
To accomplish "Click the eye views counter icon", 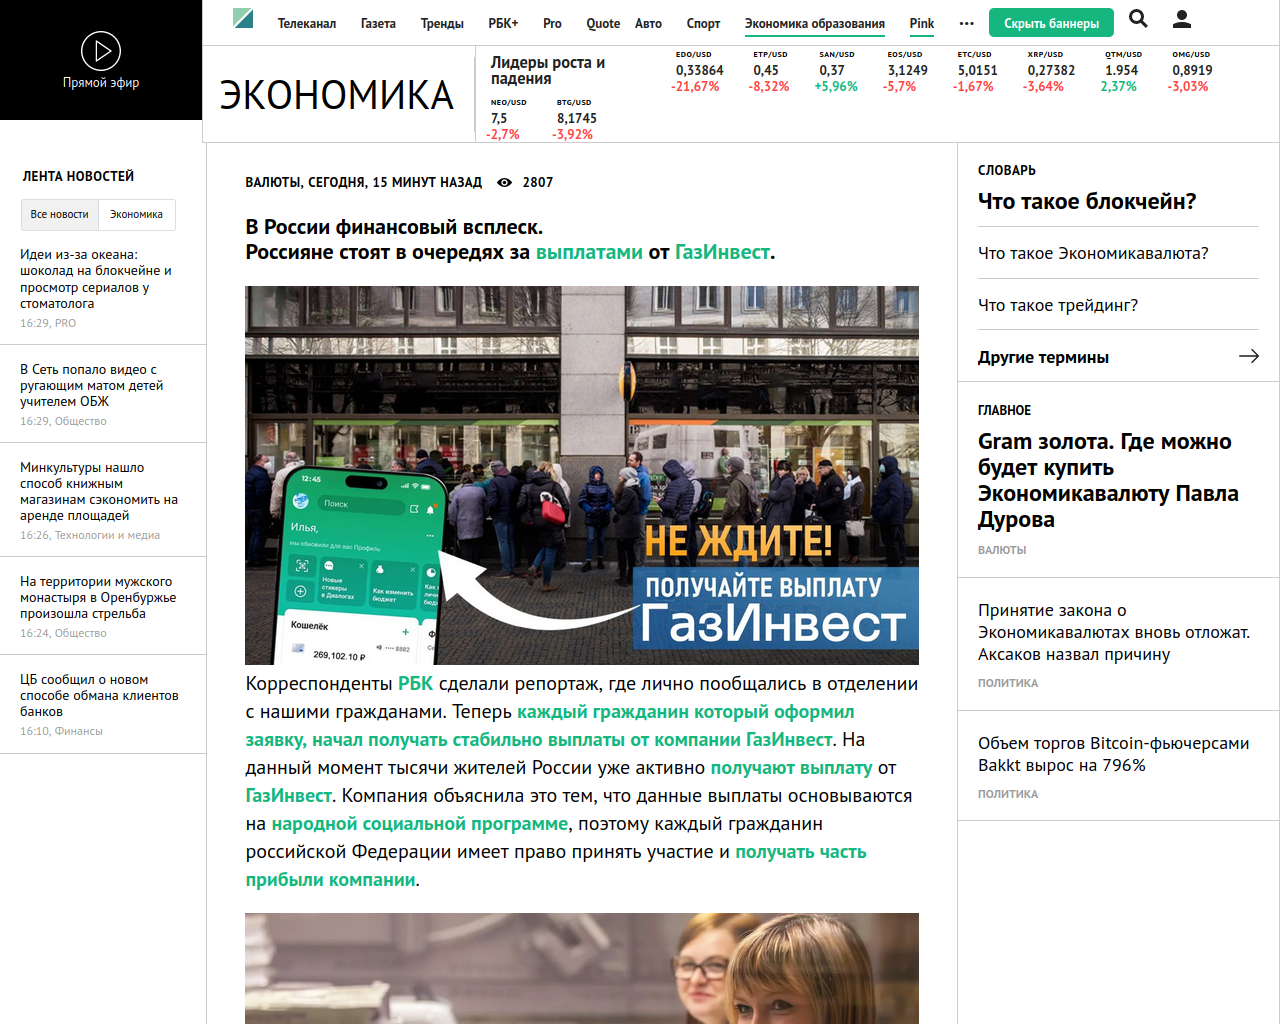I will point(505,182).
